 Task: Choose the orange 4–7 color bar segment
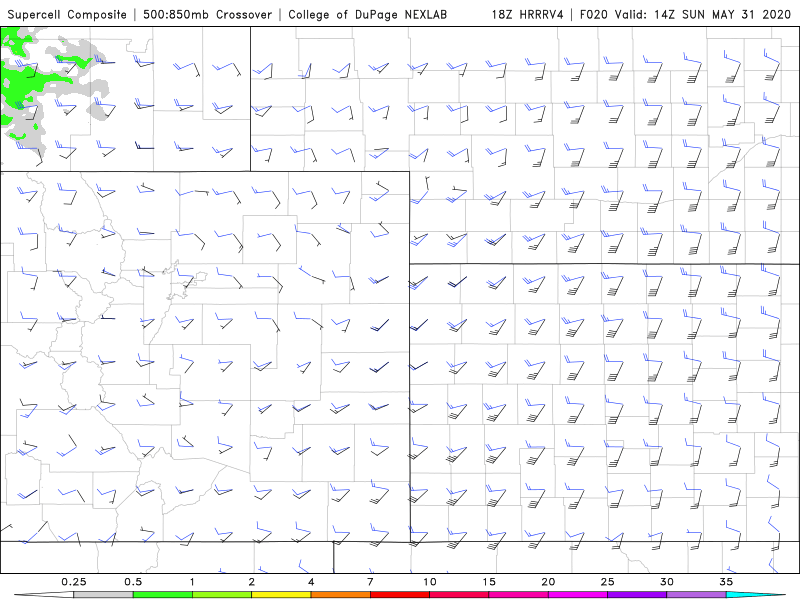[x=340, y=595]
